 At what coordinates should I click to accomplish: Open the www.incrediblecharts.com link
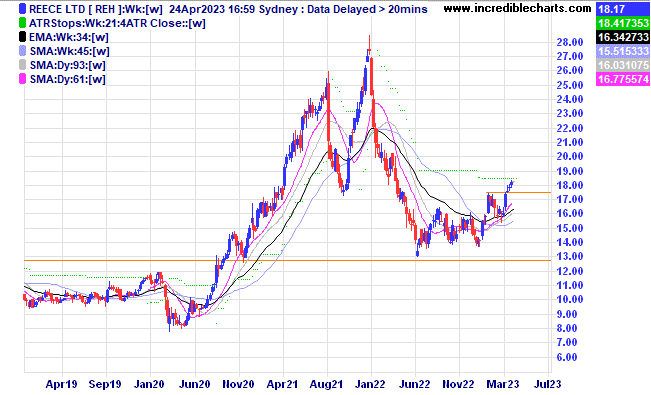point(517,8)
